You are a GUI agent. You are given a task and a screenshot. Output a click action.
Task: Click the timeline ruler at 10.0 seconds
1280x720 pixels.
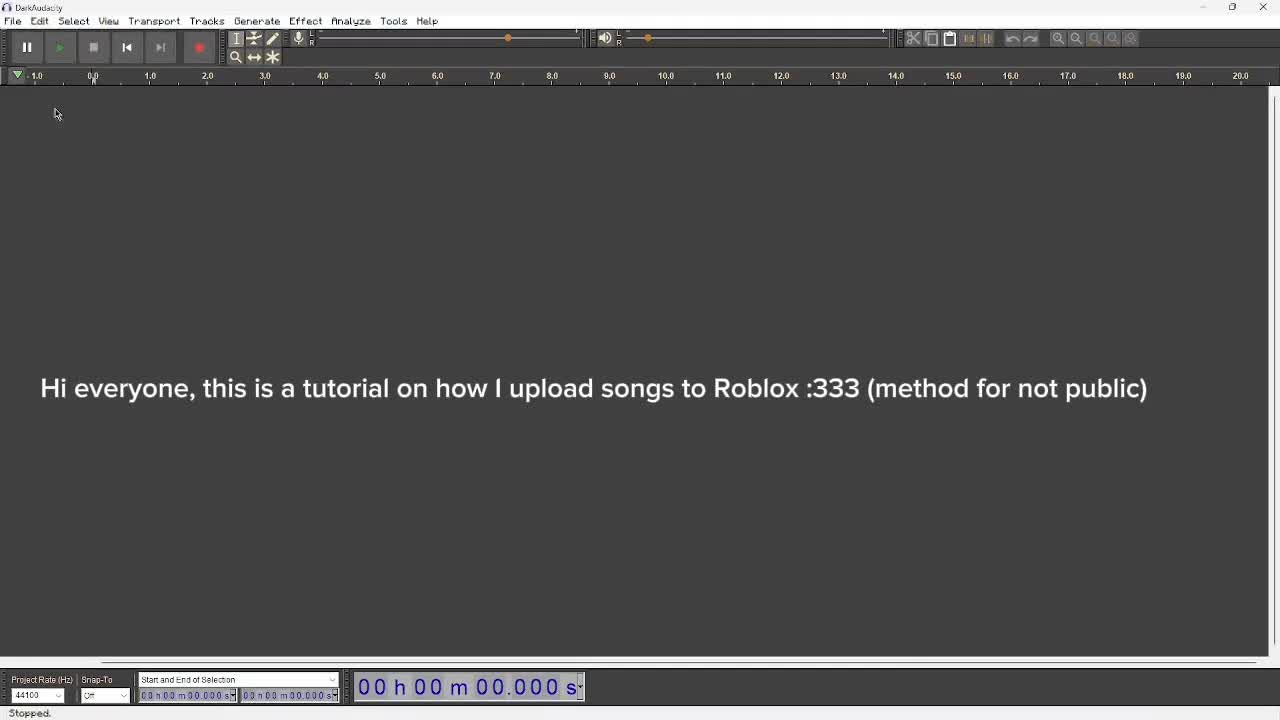pyautogui.click(x=666, y=76)
